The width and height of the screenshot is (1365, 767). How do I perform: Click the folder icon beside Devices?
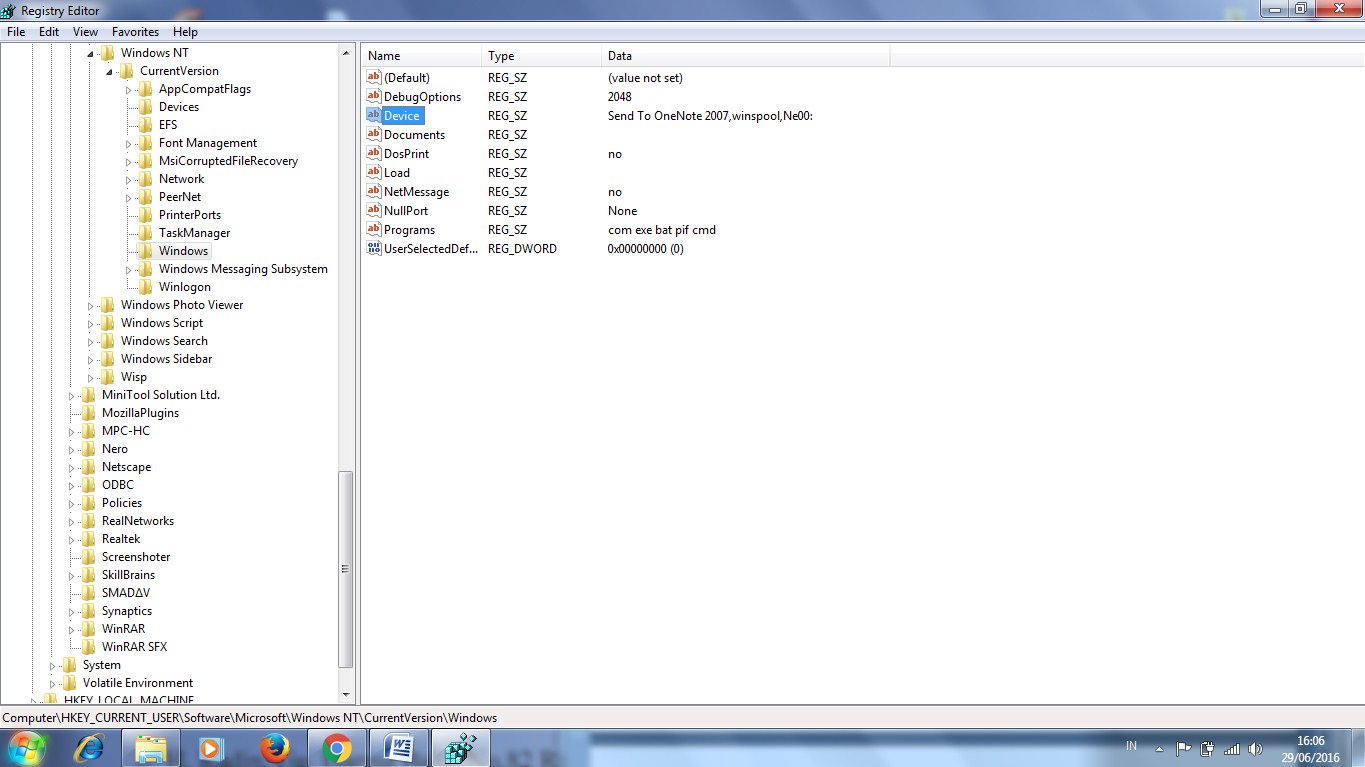tap(146, 107)
